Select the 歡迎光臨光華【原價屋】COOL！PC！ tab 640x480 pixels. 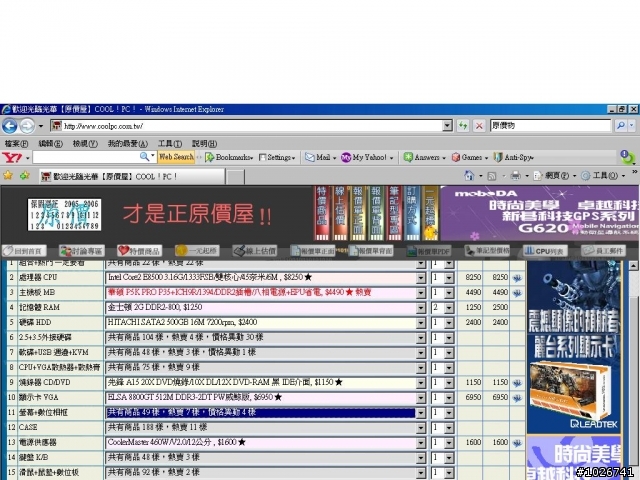[131, 176]
